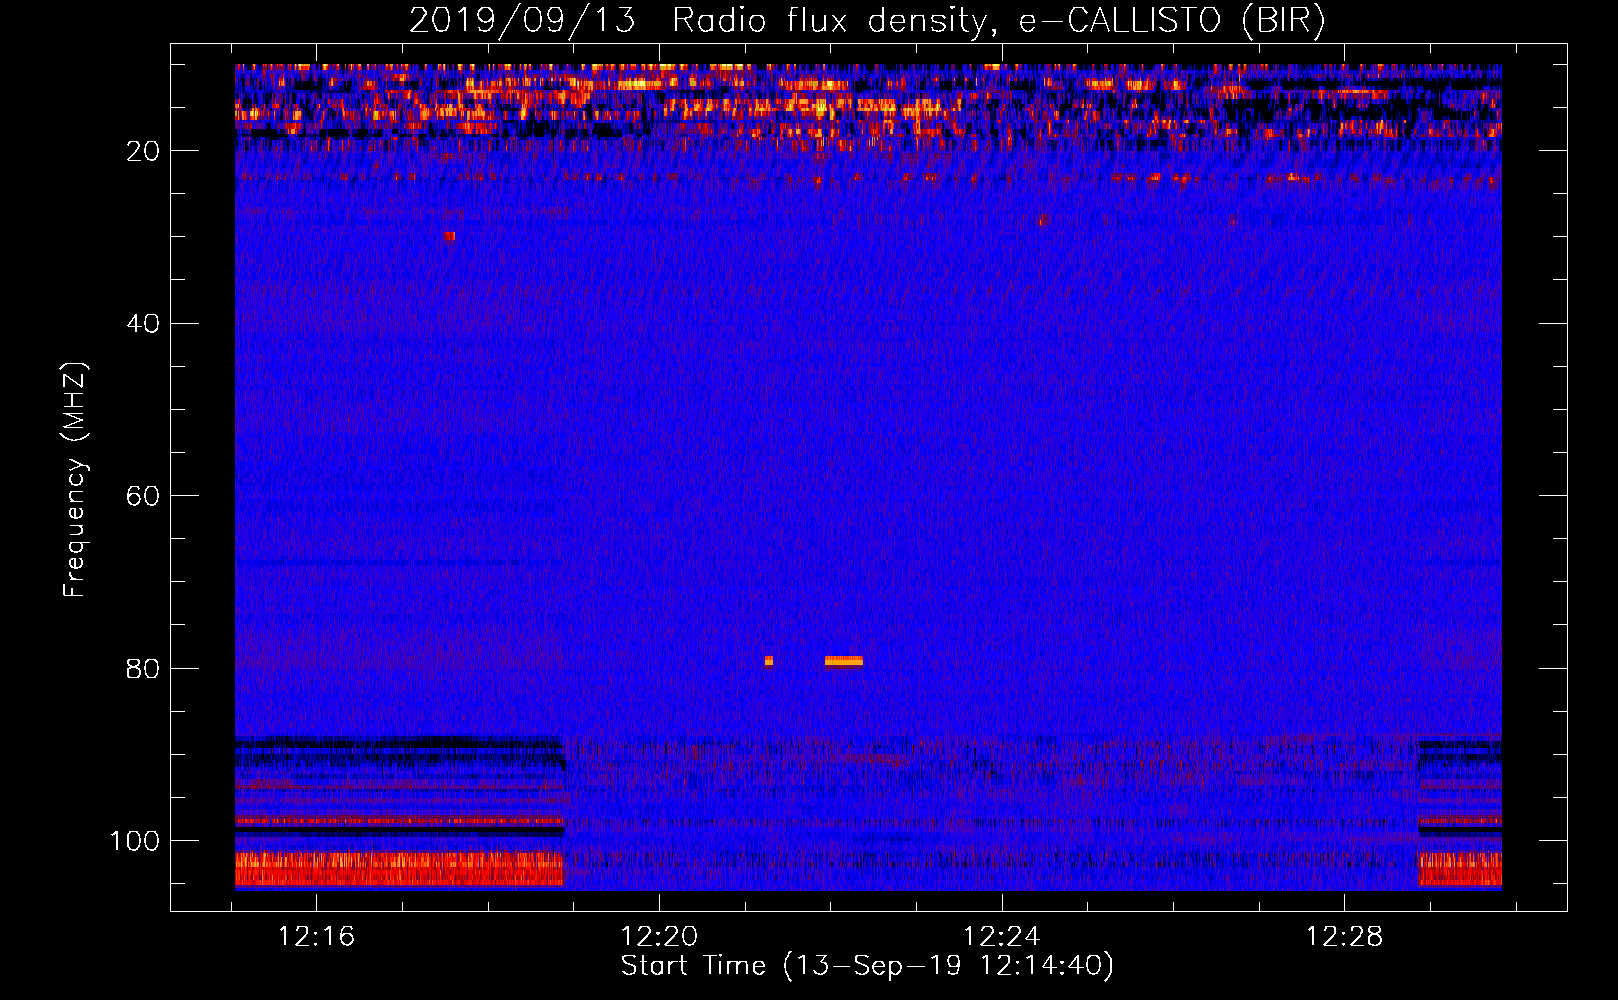Click the '80' frequency tick label

pyautogui.click(x=144, y=669)
